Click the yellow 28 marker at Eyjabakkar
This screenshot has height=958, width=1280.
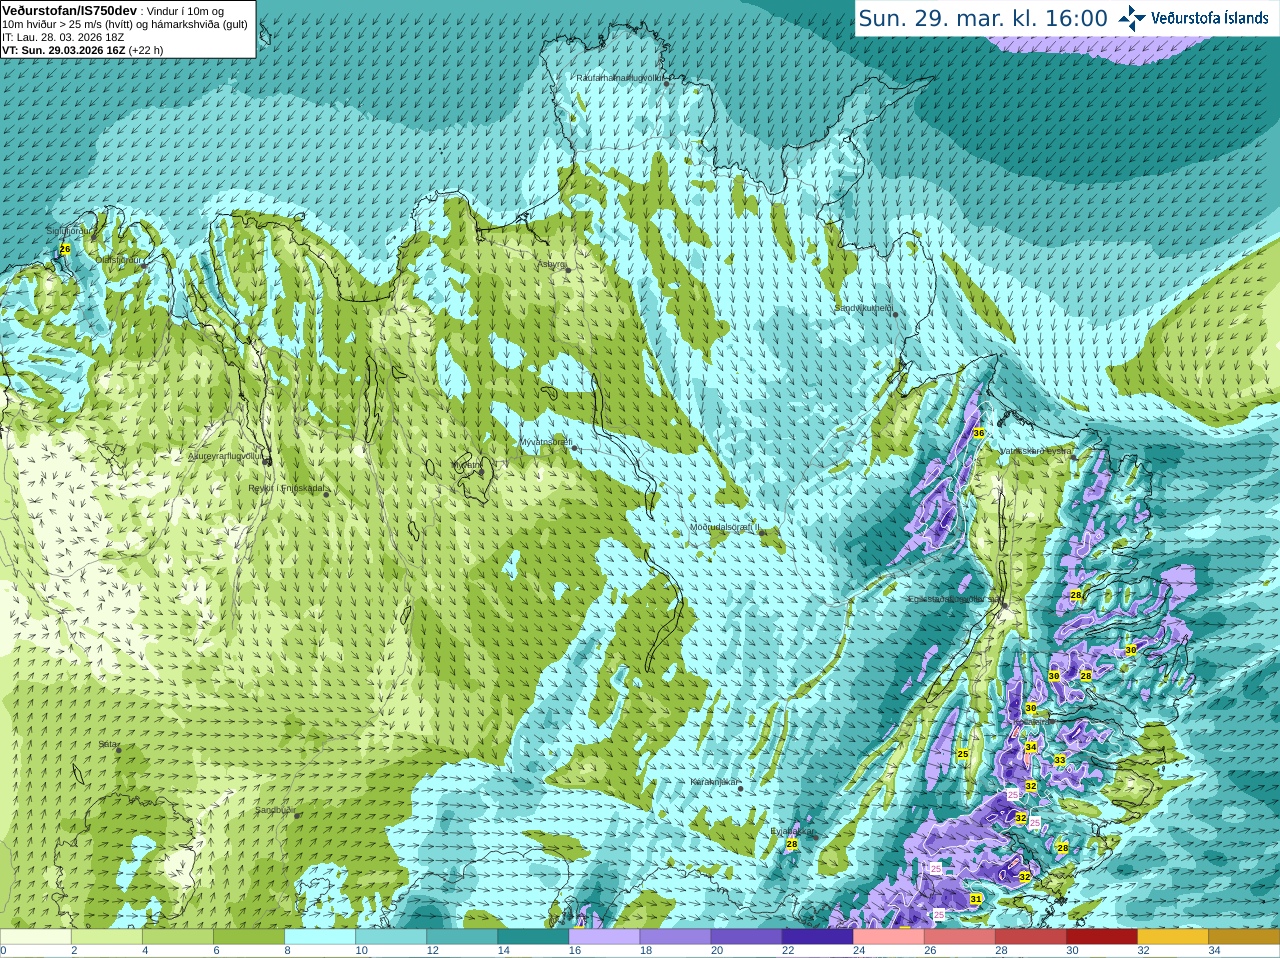click(x=792, y=845)
